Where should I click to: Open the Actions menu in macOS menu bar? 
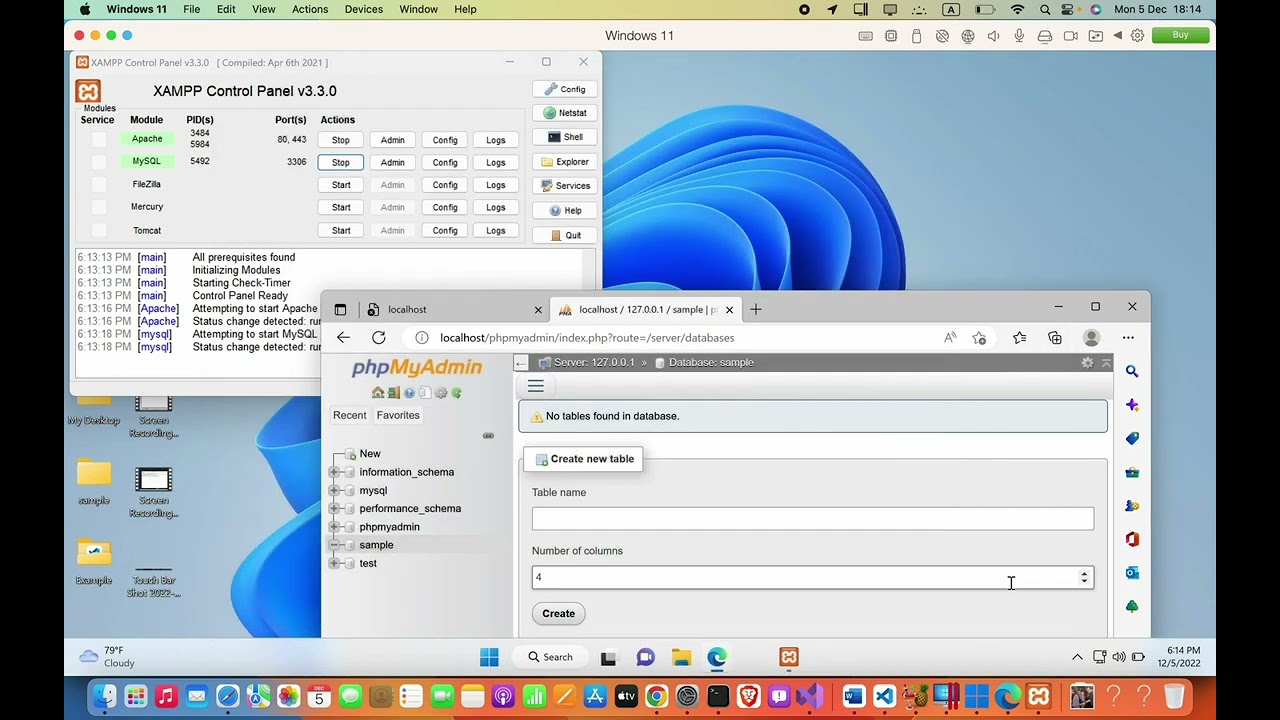(x=310, y=9)
